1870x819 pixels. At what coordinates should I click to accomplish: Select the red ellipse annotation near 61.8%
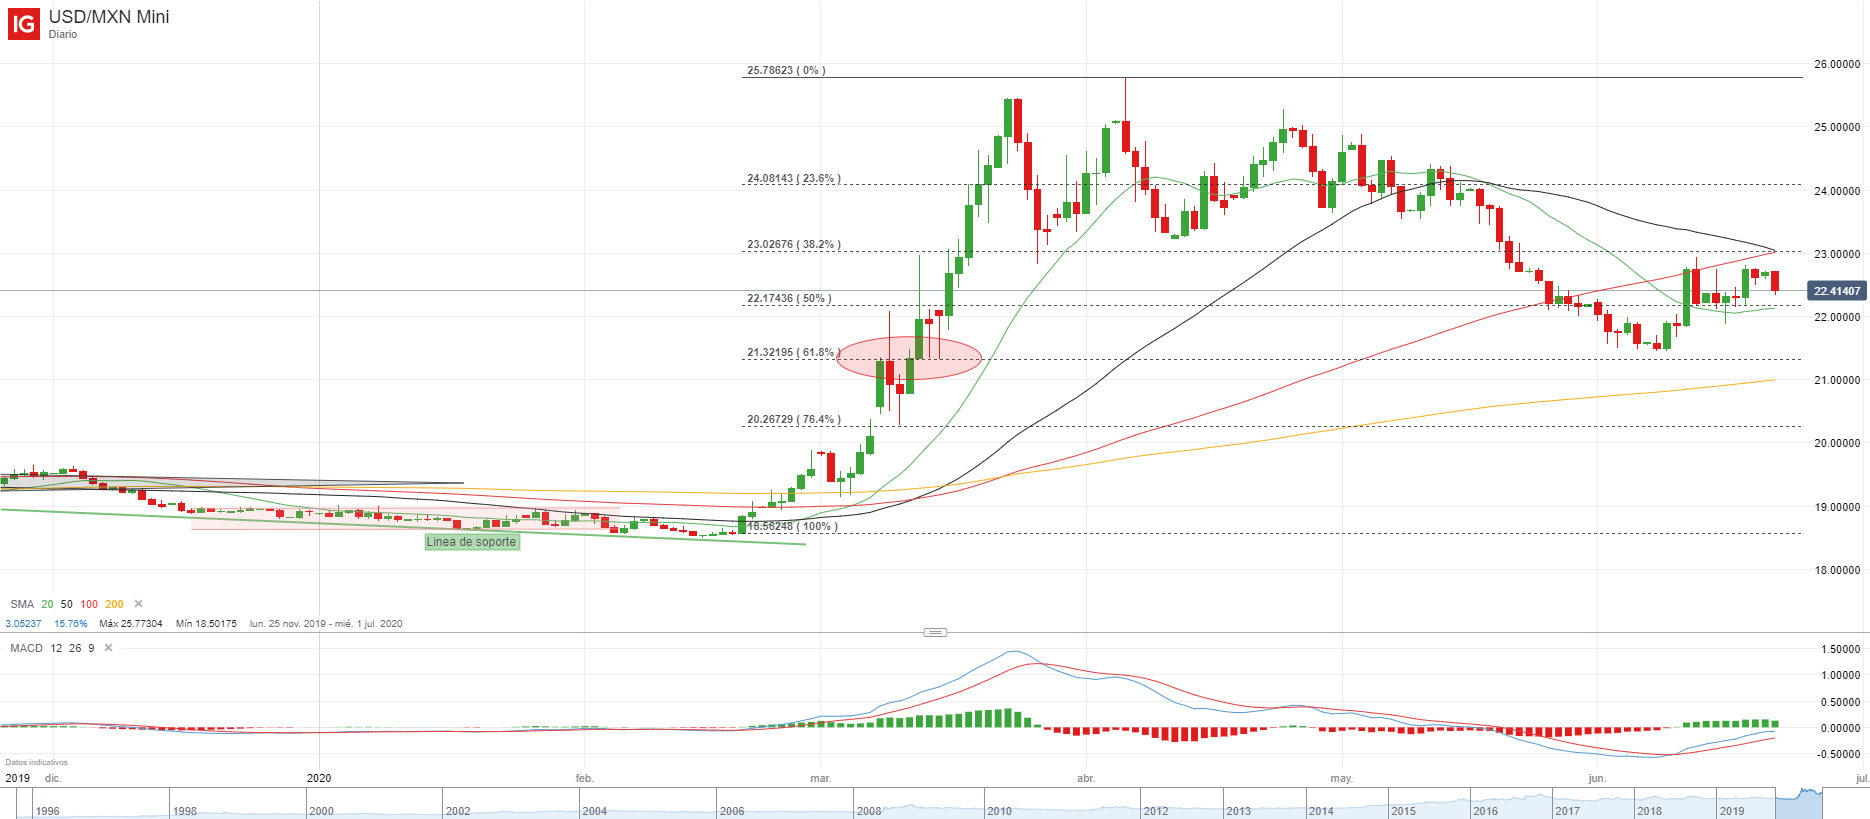[x=909, y=358]
